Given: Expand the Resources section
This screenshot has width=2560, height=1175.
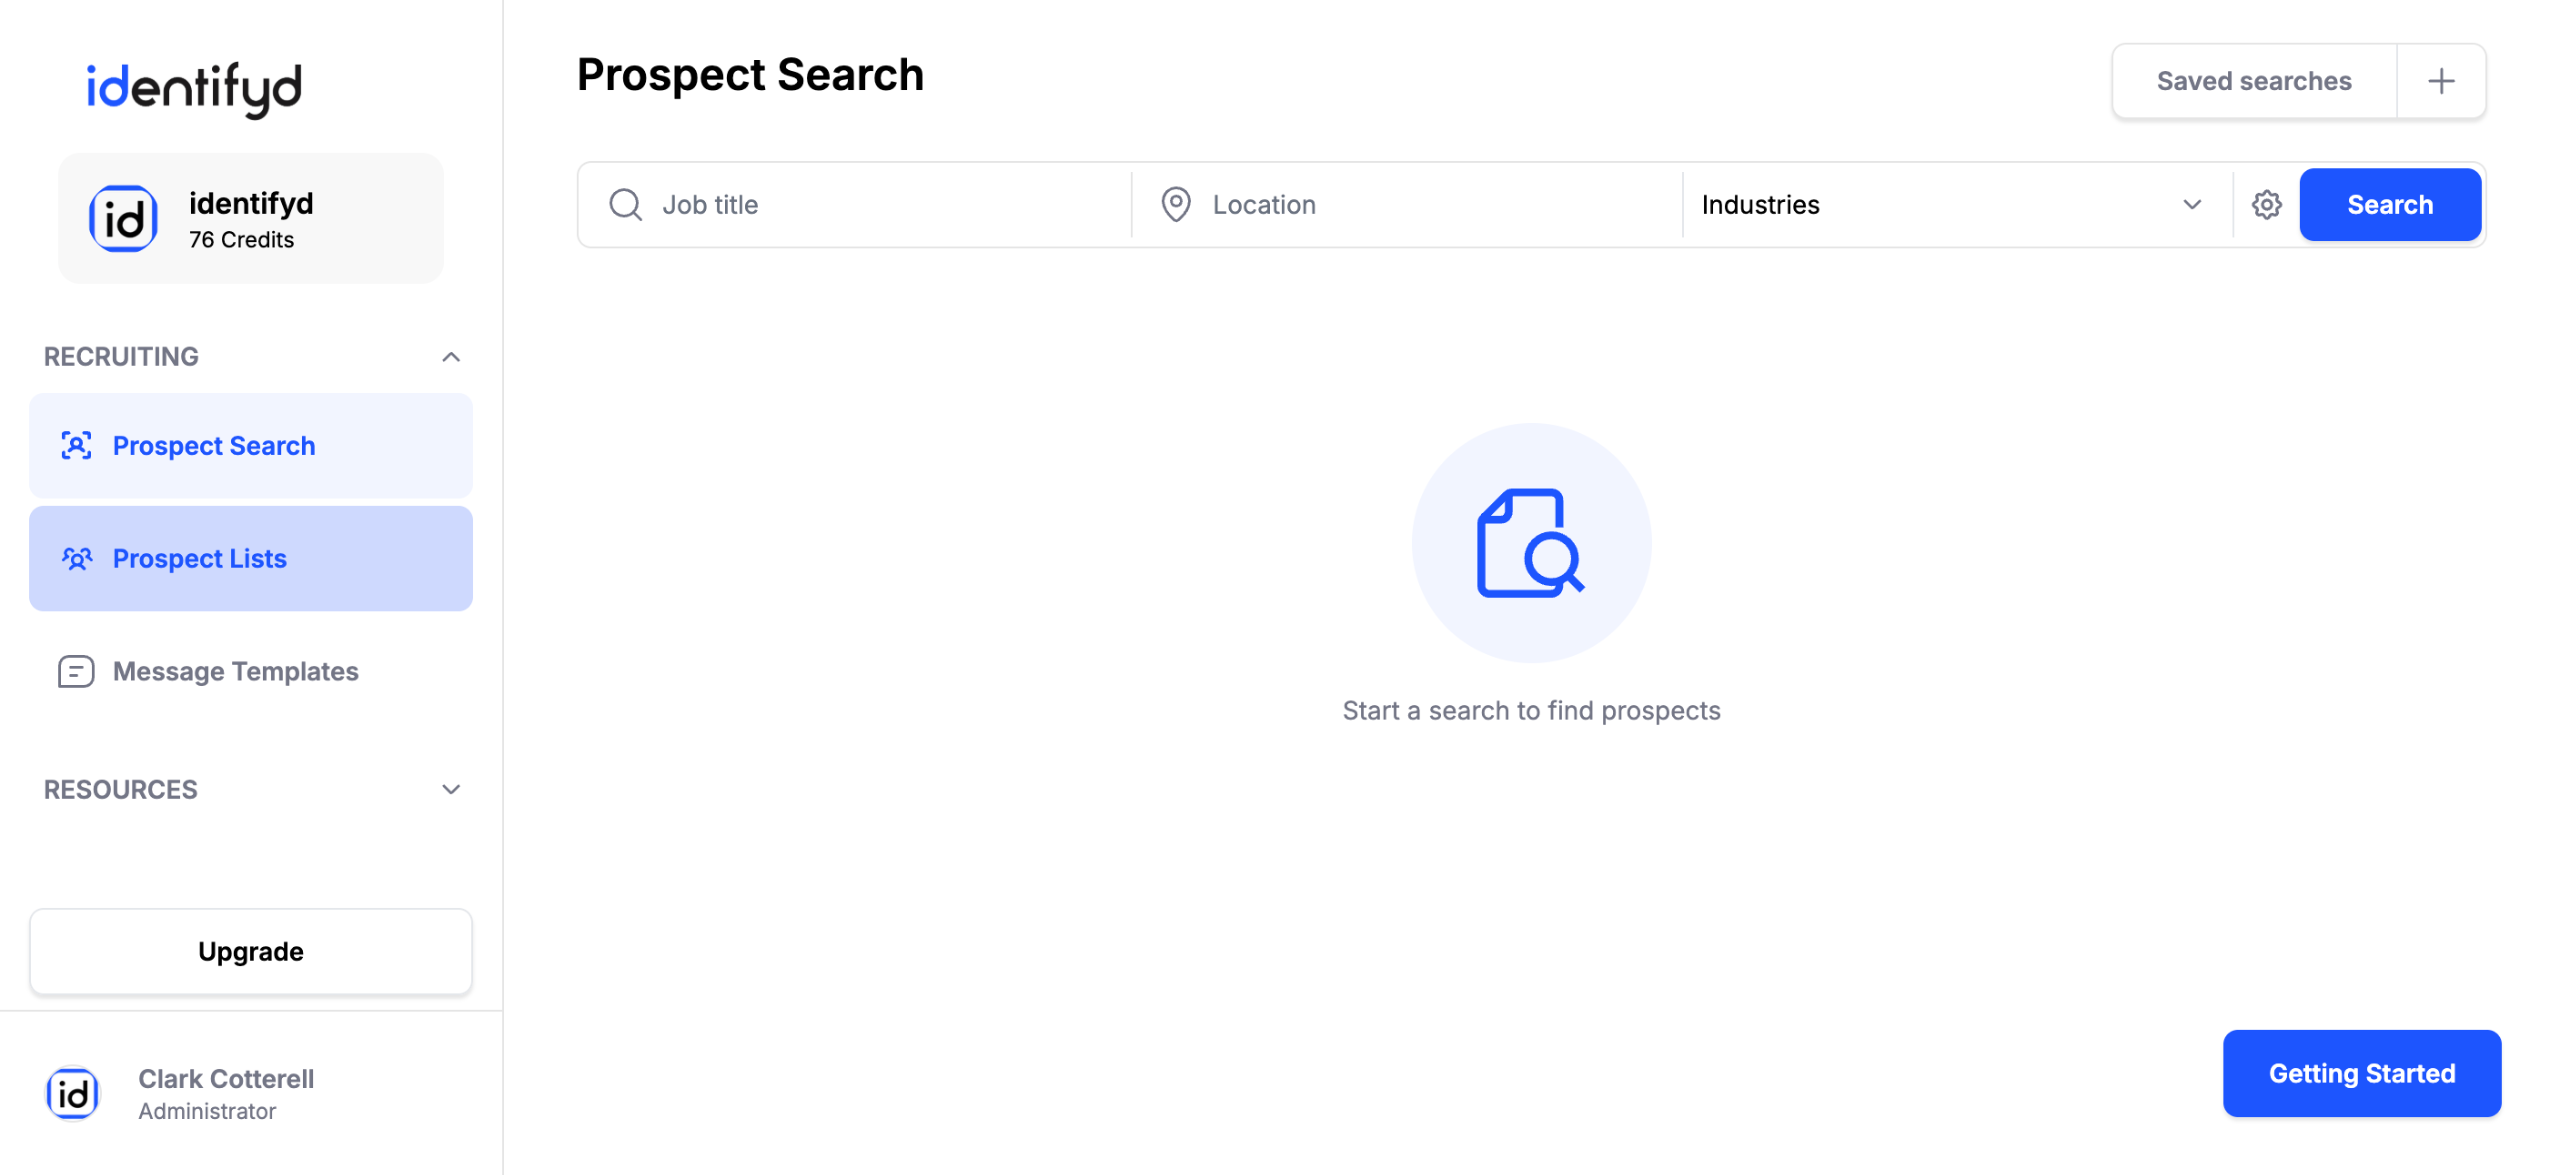Looking at the screenshot, I should 451,790.
